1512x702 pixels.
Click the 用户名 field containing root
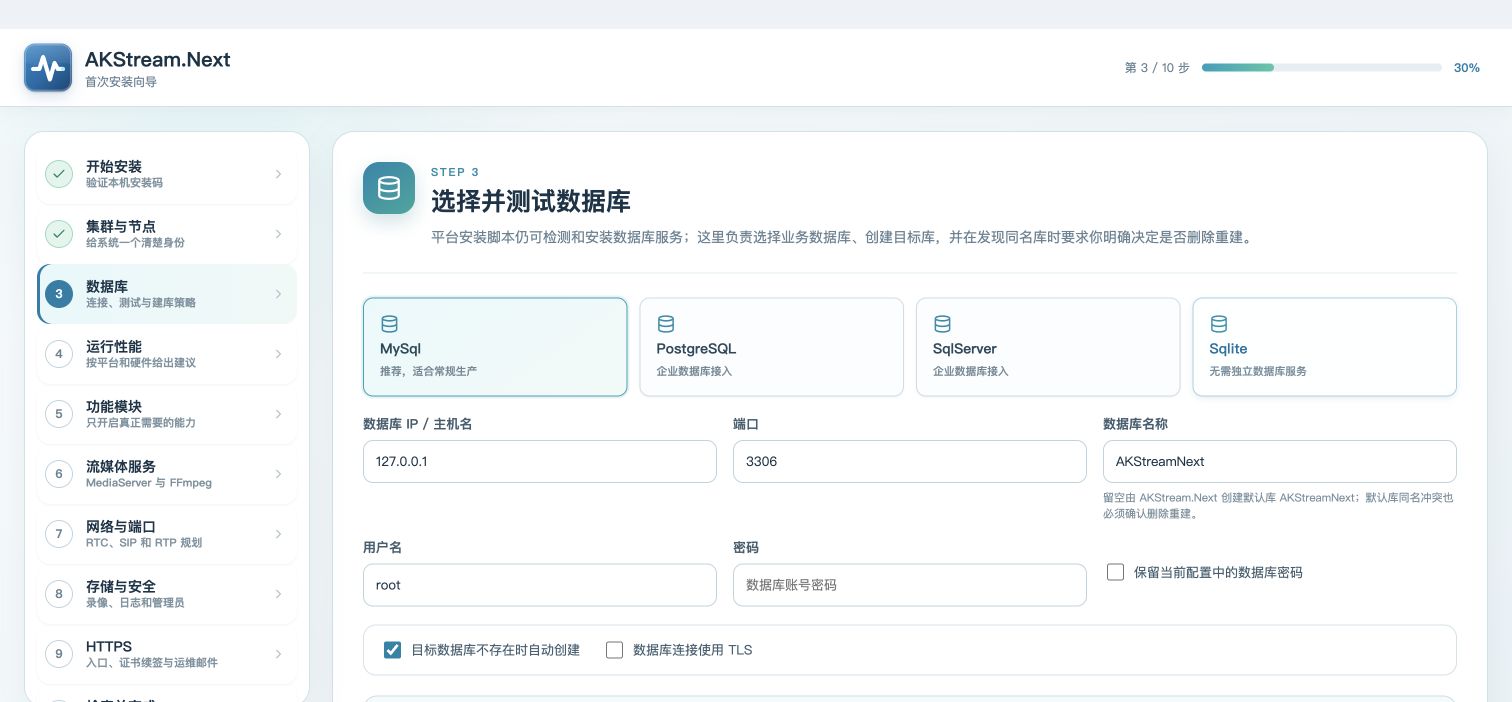pos(540,585)
